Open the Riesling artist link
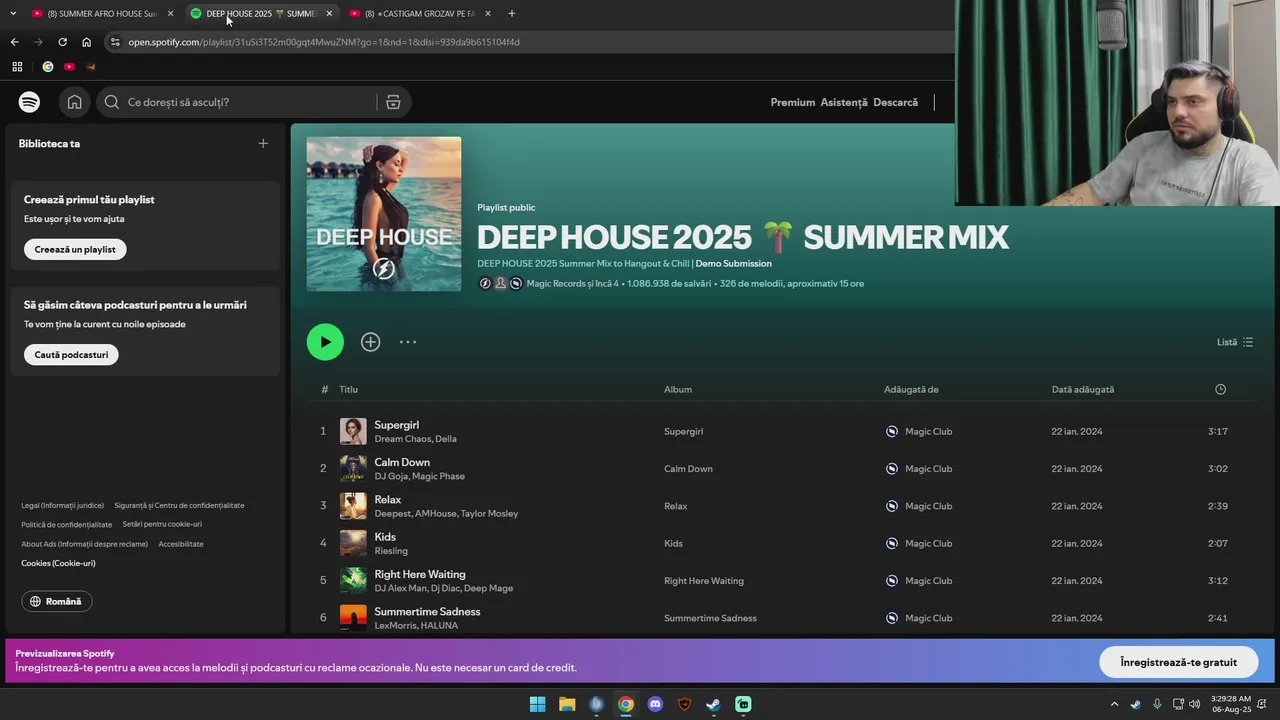This screenshot has height=720, width=1280. (391, 551)
